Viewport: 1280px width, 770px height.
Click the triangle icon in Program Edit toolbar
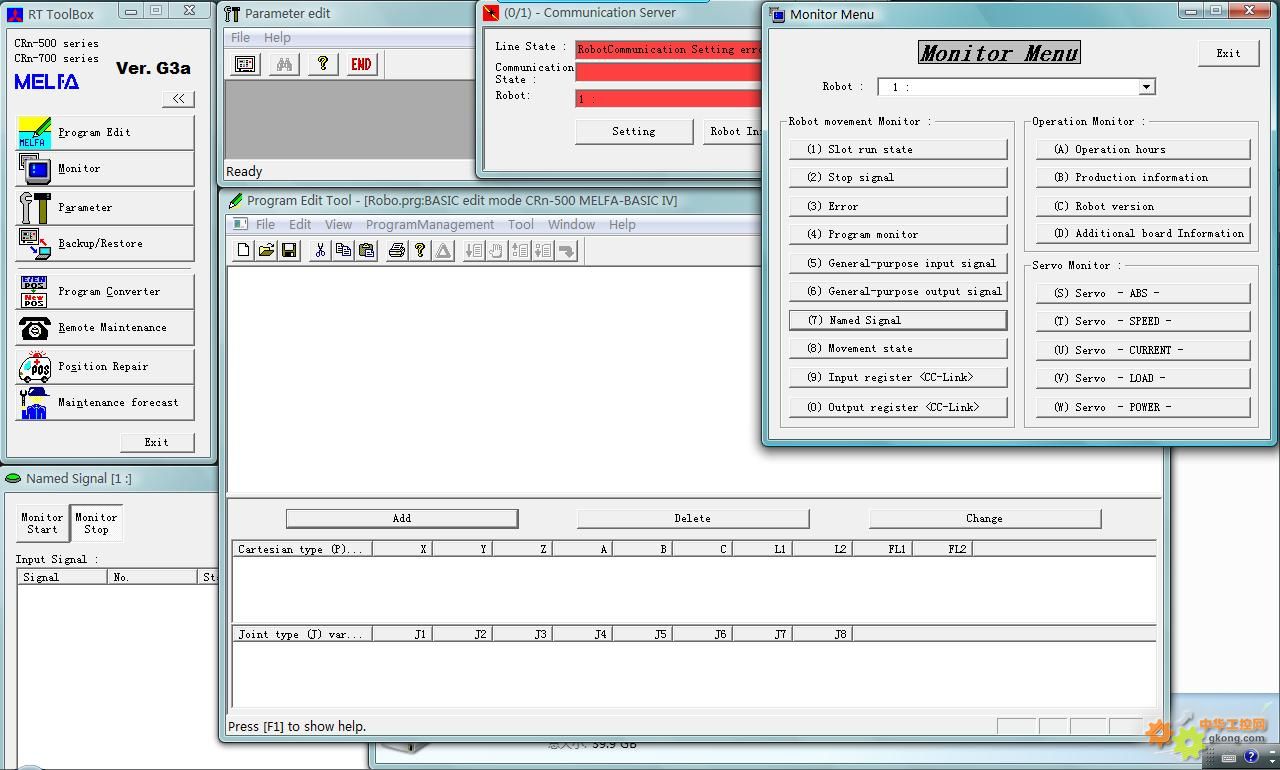[443, 250]
